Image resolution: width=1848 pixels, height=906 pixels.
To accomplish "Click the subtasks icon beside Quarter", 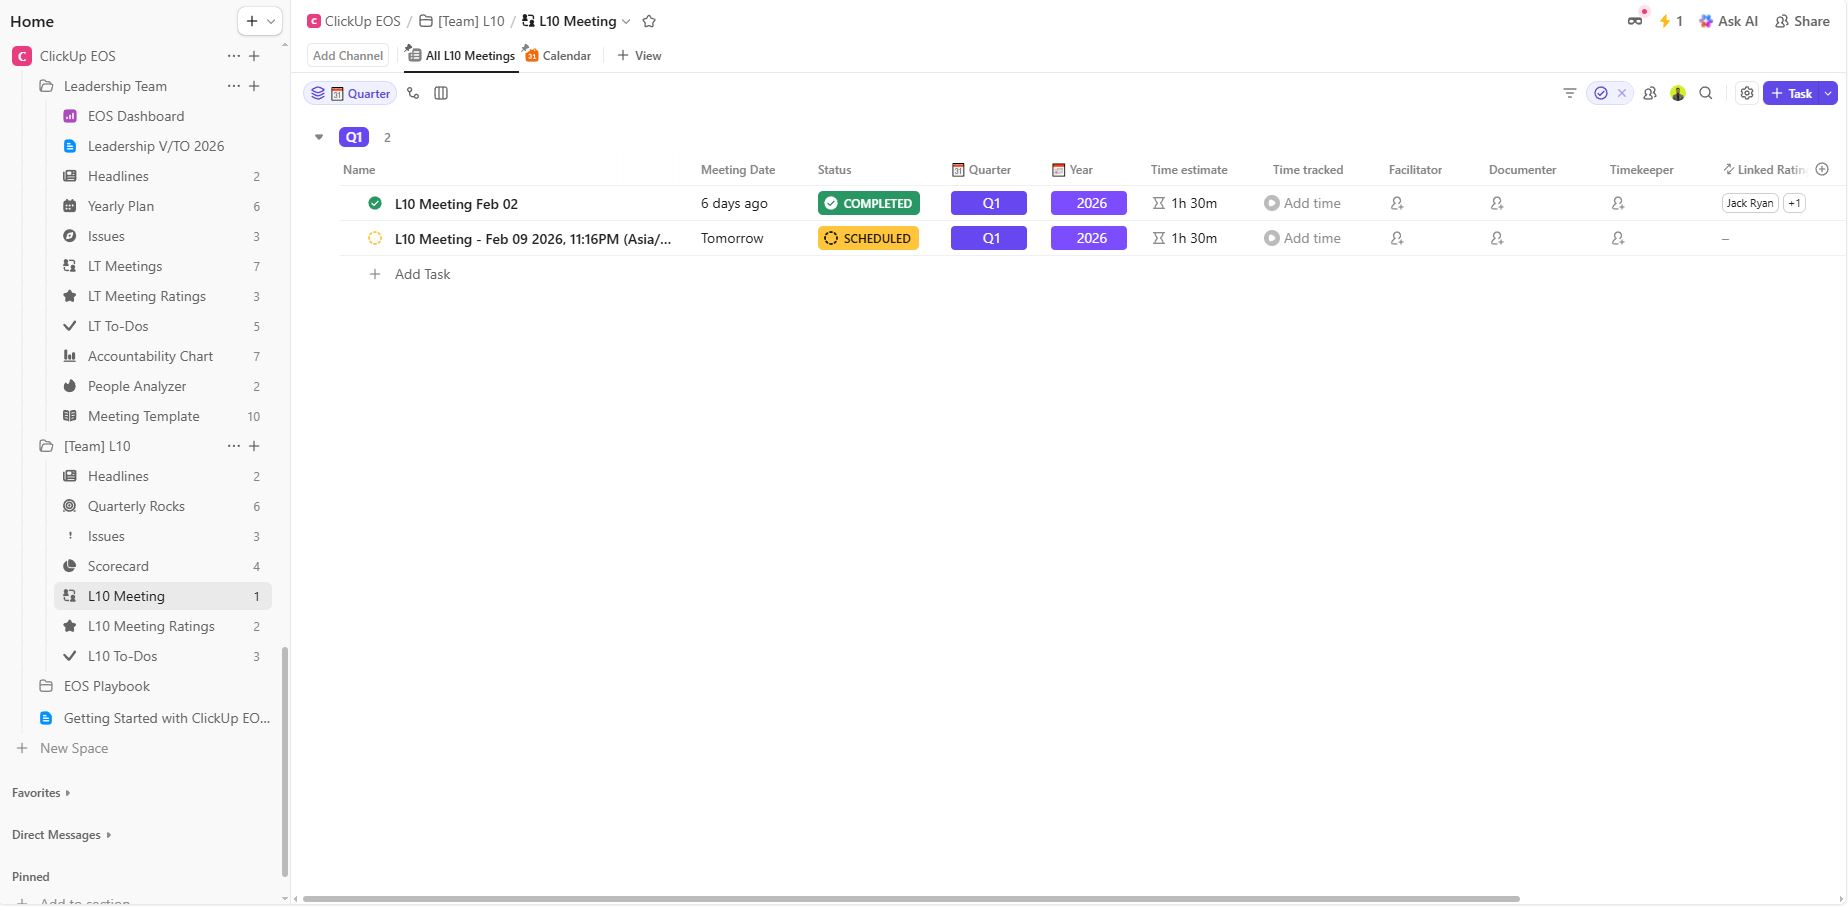I will pos(413,93).
